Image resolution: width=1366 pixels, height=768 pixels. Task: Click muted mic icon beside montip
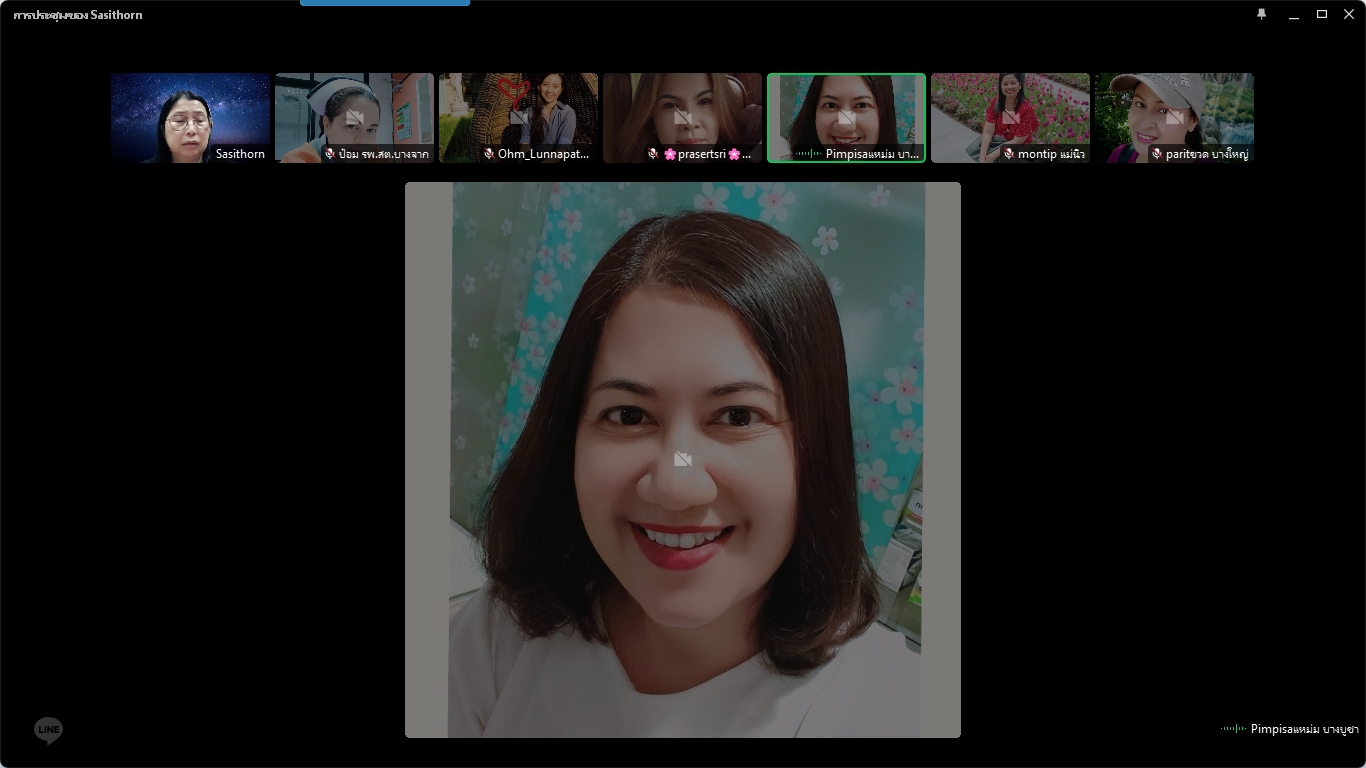click(1009, 154)
